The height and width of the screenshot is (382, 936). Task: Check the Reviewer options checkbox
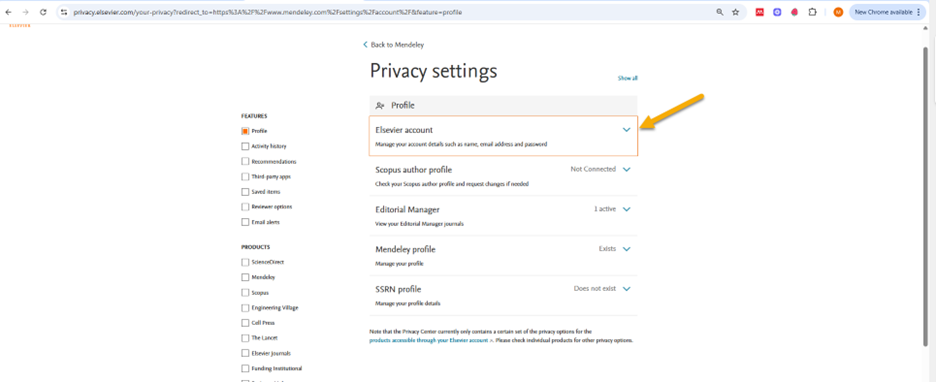[245, 207]
